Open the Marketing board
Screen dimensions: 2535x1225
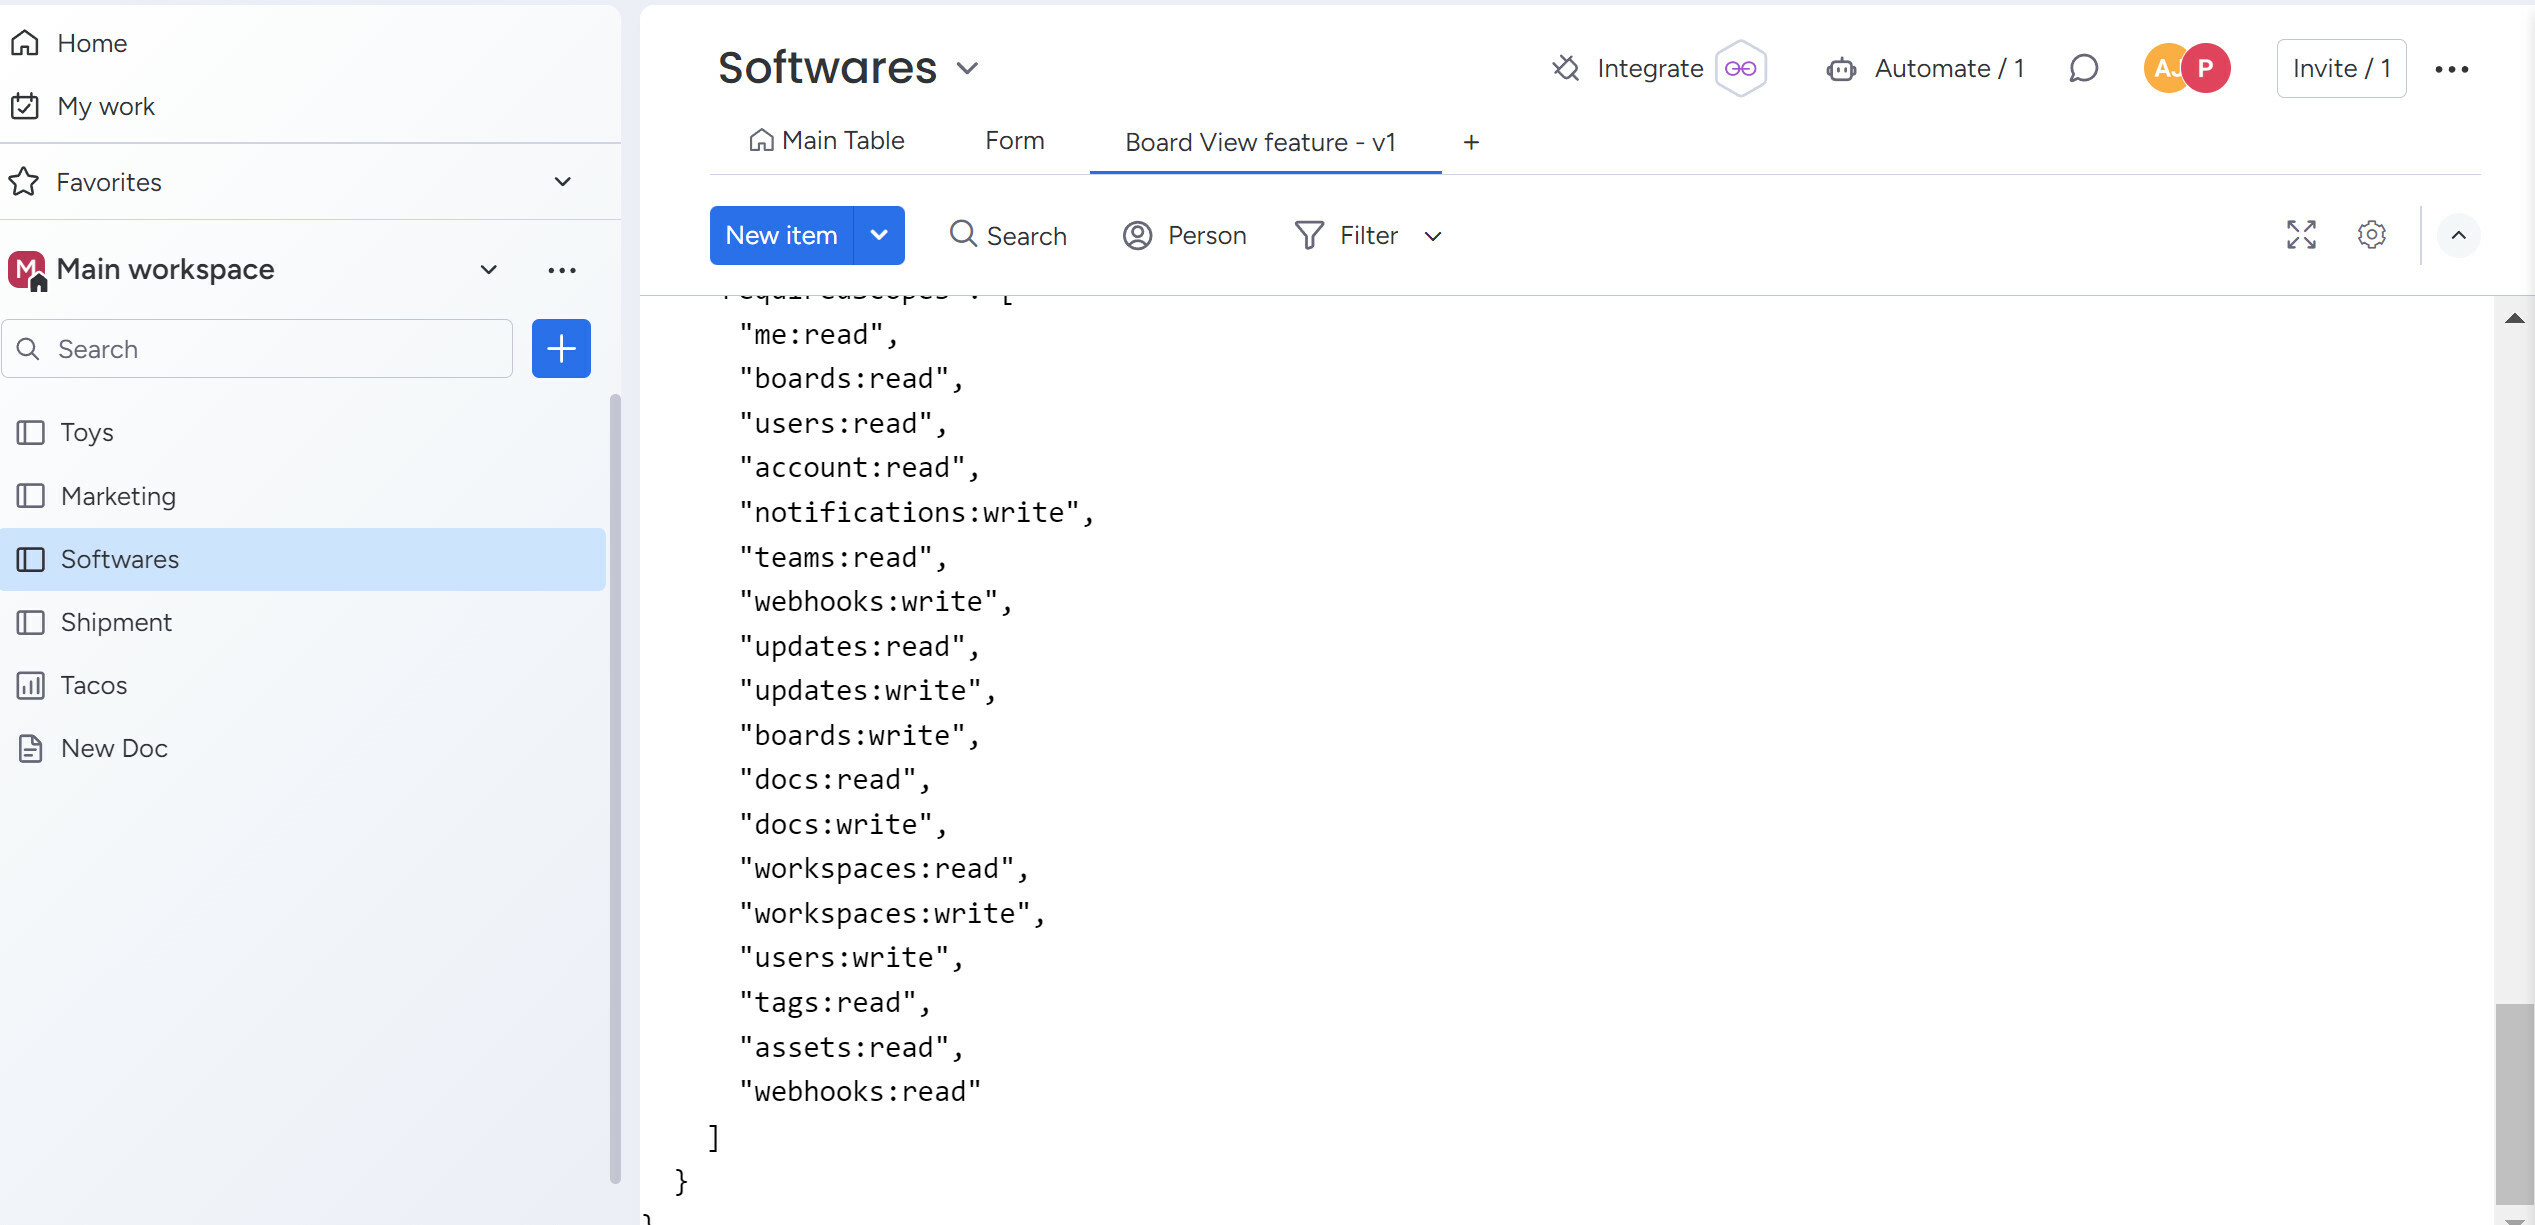[303, 496]
